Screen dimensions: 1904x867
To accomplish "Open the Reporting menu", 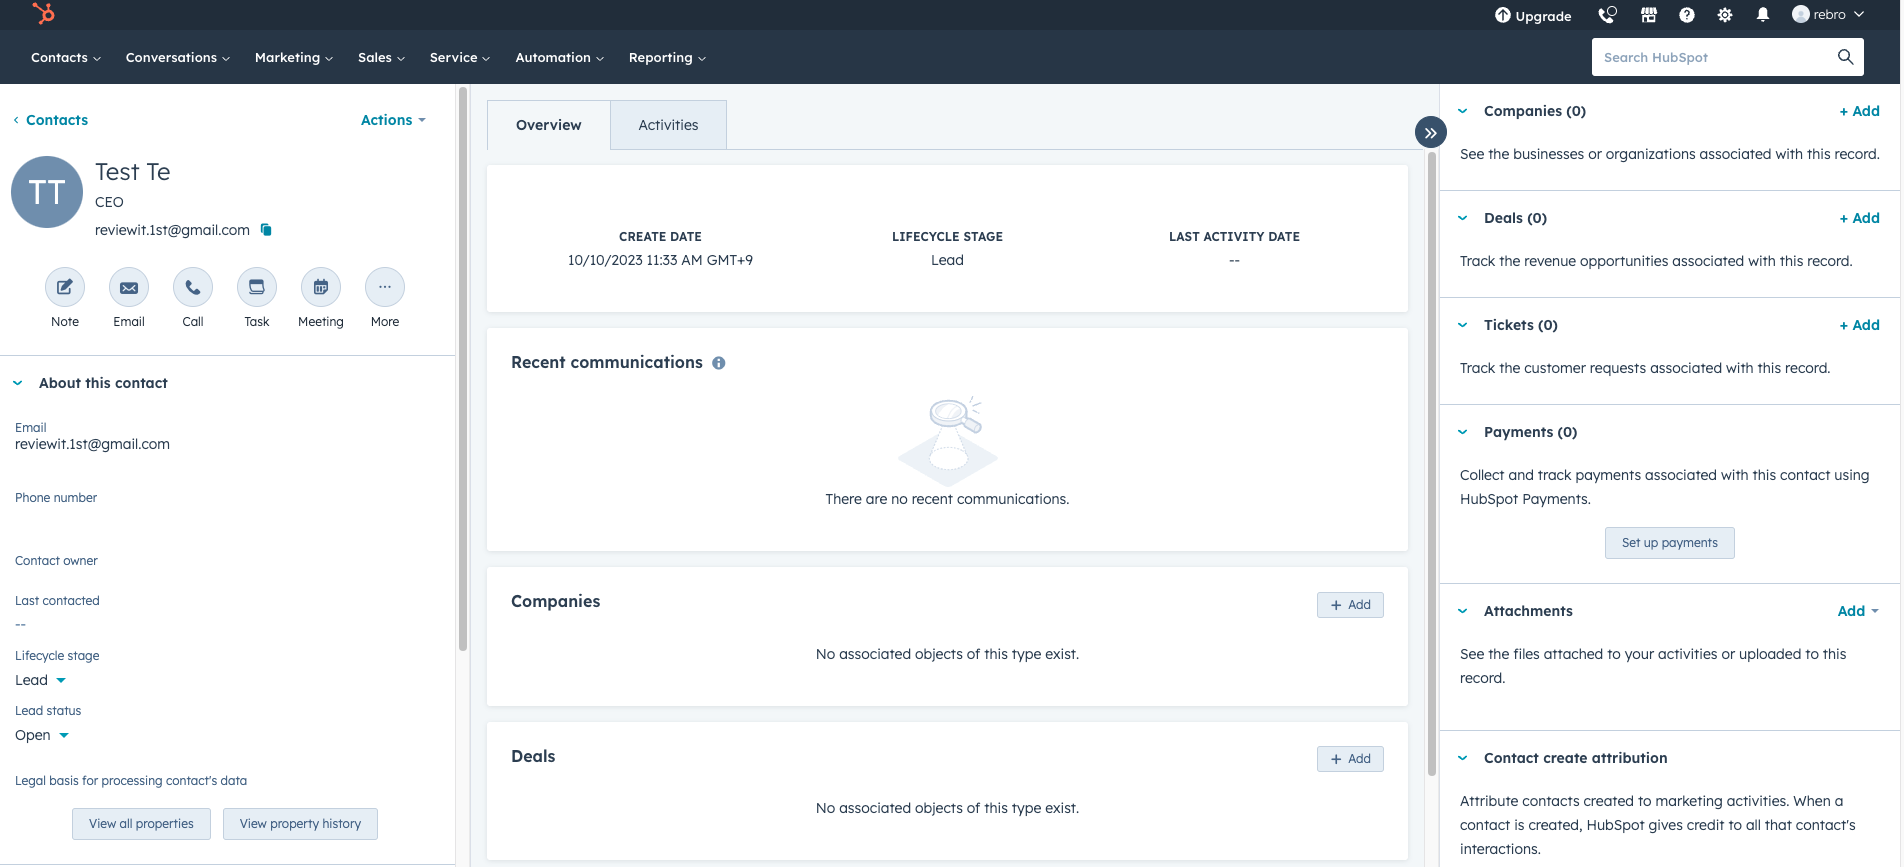I will 667,58.
